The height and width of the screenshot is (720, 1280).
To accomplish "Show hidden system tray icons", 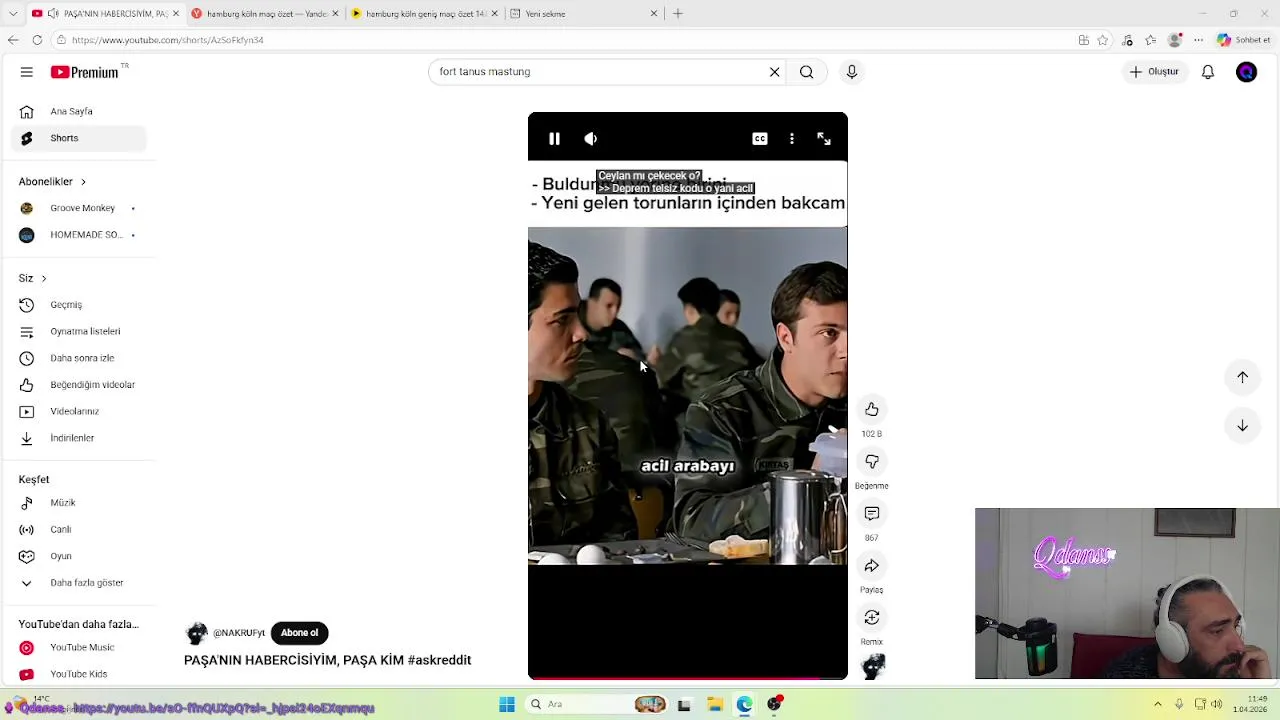I will [1158, 705].
